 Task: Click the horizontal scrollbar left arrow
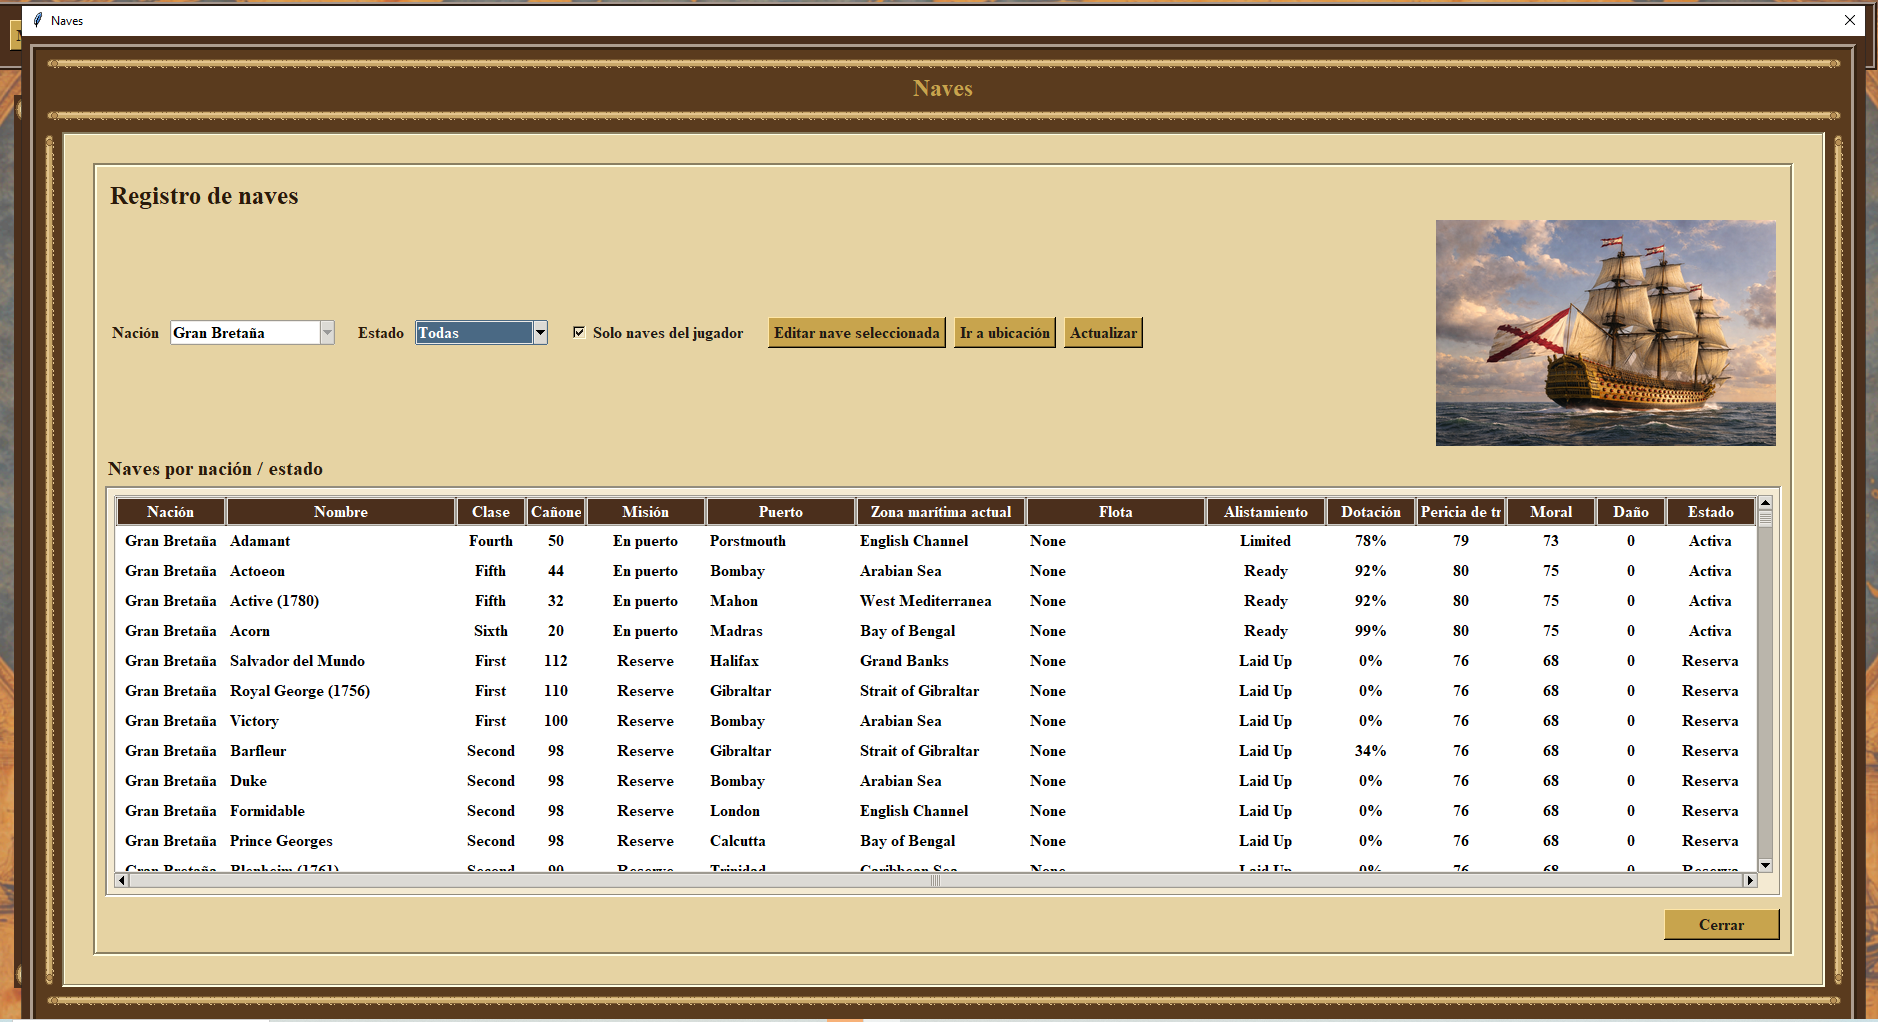(x=122, y=881)
